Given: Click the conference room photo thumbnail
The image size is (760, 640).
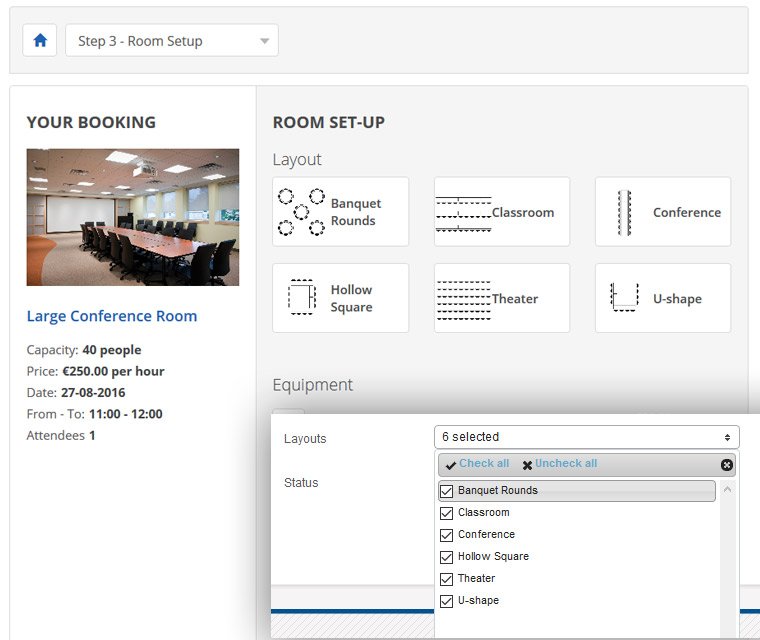Looking at the screenshot, I should (x=133, y=217).
